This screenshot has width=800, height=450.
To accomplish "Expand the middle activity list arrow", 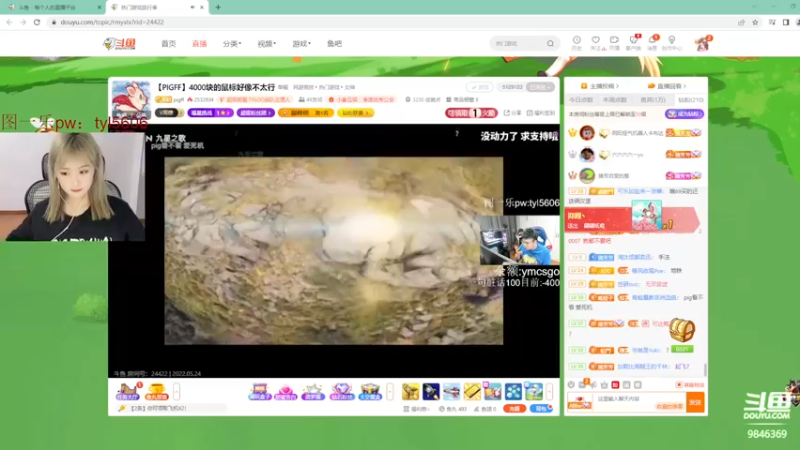I will click(390, 391).
